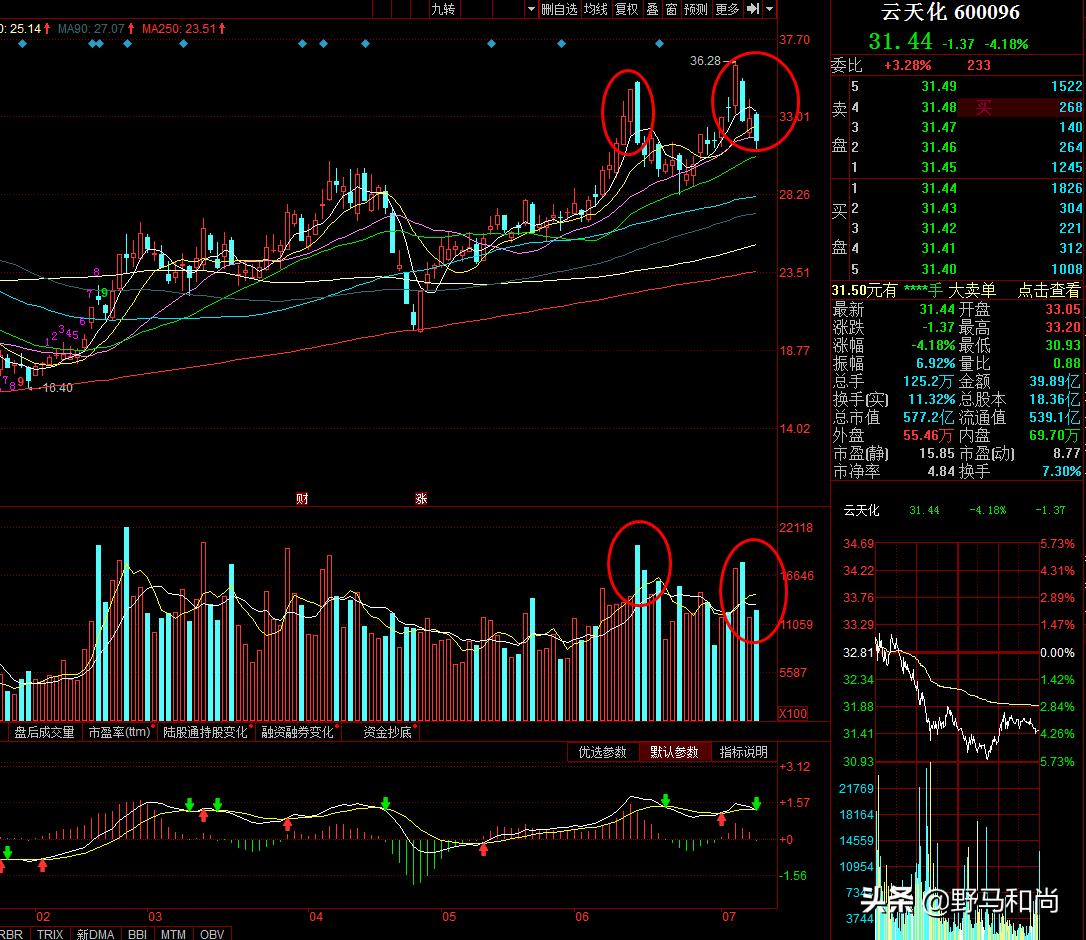
Task: Click the 点击查看 link
Action: tap(1049, 290)
